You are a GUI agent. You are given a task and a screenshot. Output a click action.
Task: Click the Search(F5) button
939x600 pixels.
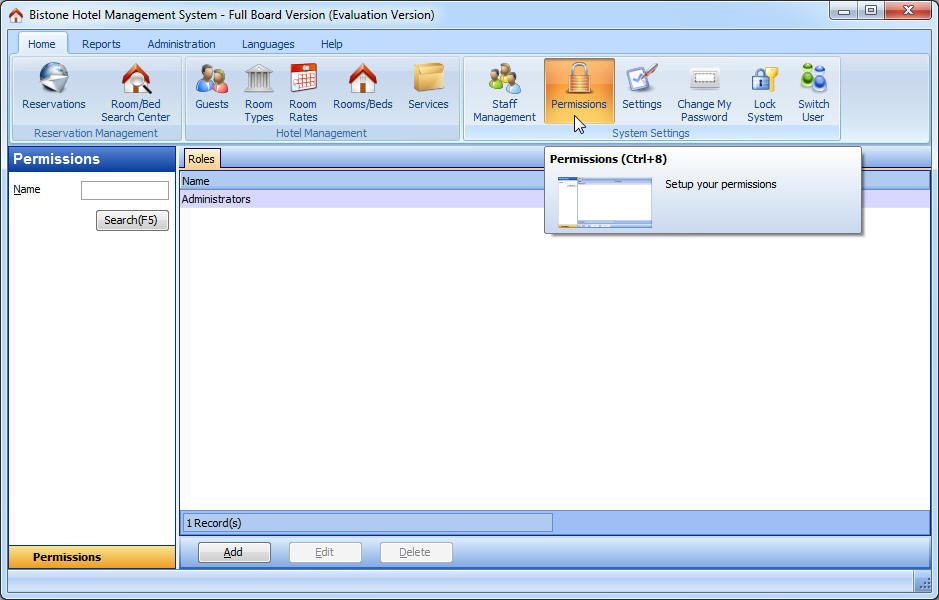point(131,220)
